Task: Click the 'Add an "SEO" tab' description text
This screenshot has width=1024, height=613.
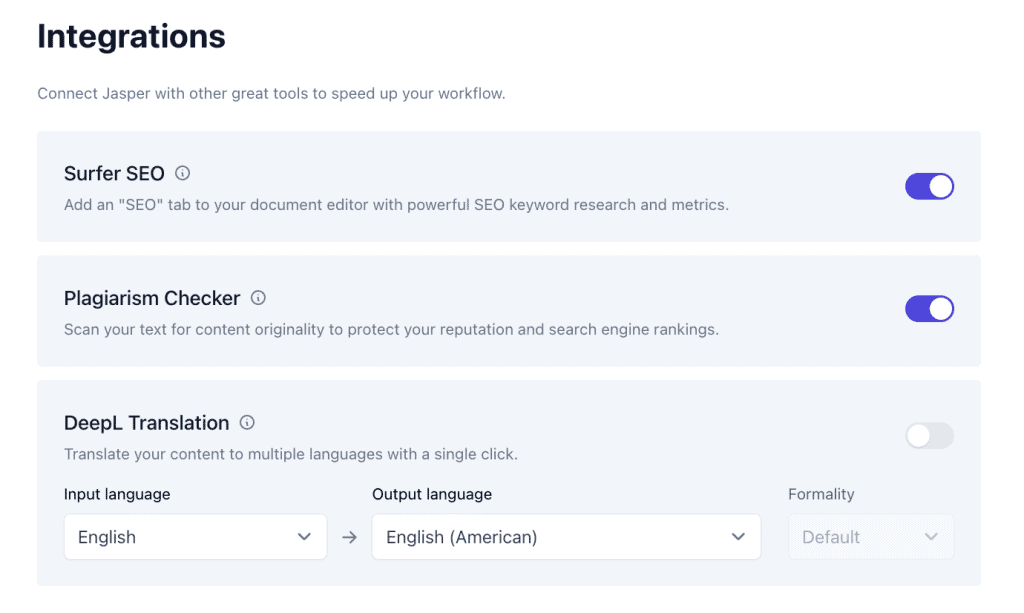Action: point(396,205)
